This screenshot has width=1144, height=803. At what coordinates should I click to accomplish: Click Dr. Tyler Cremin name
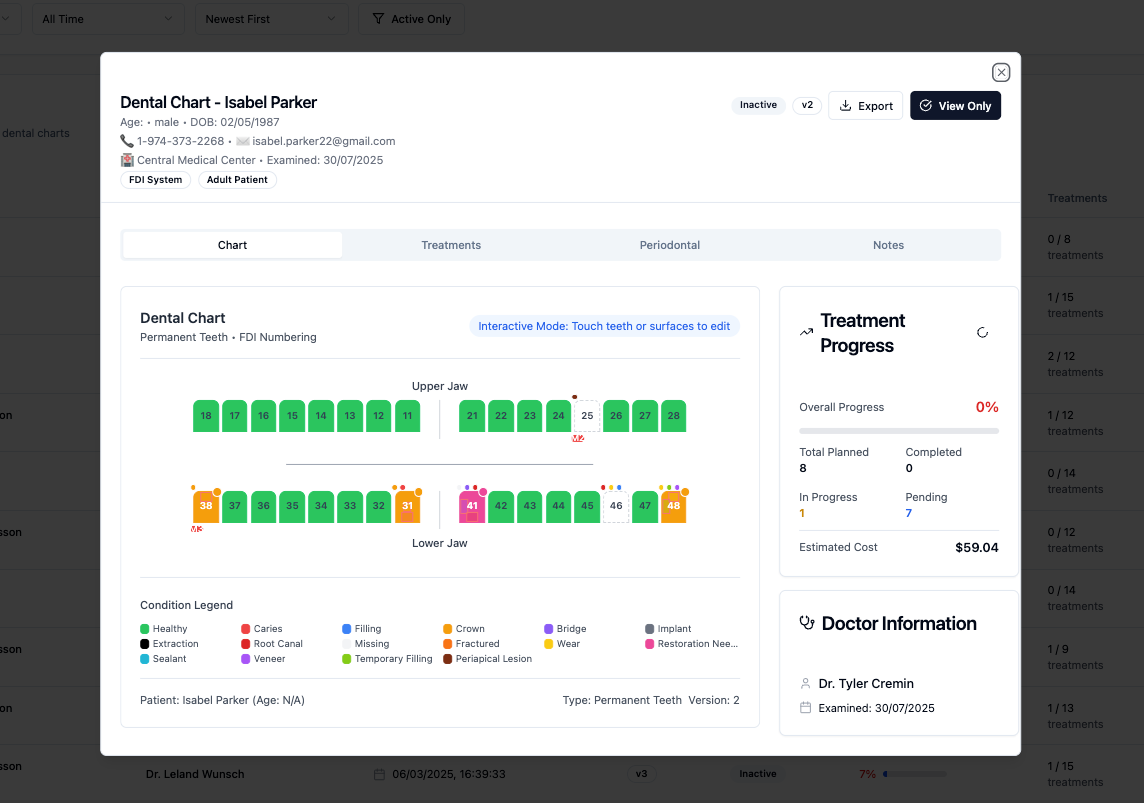[866, 683]
